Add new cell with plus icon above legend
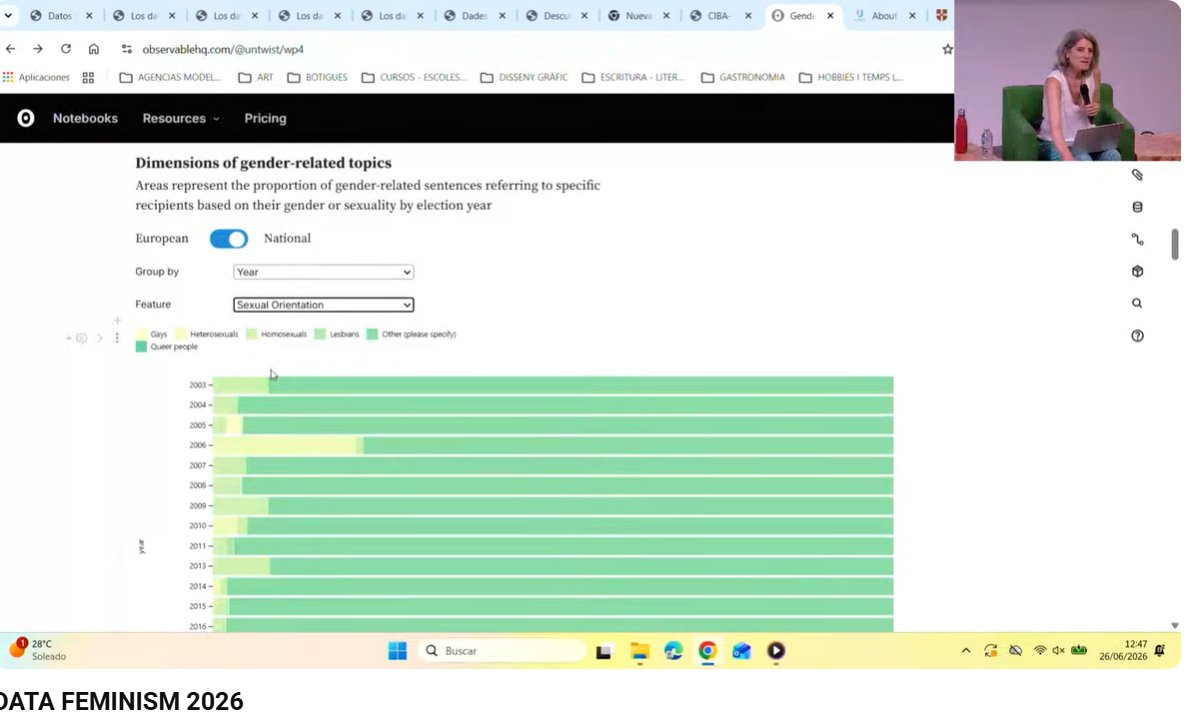The width and height of the screenshot is (1192, 717). pos(117,320)
